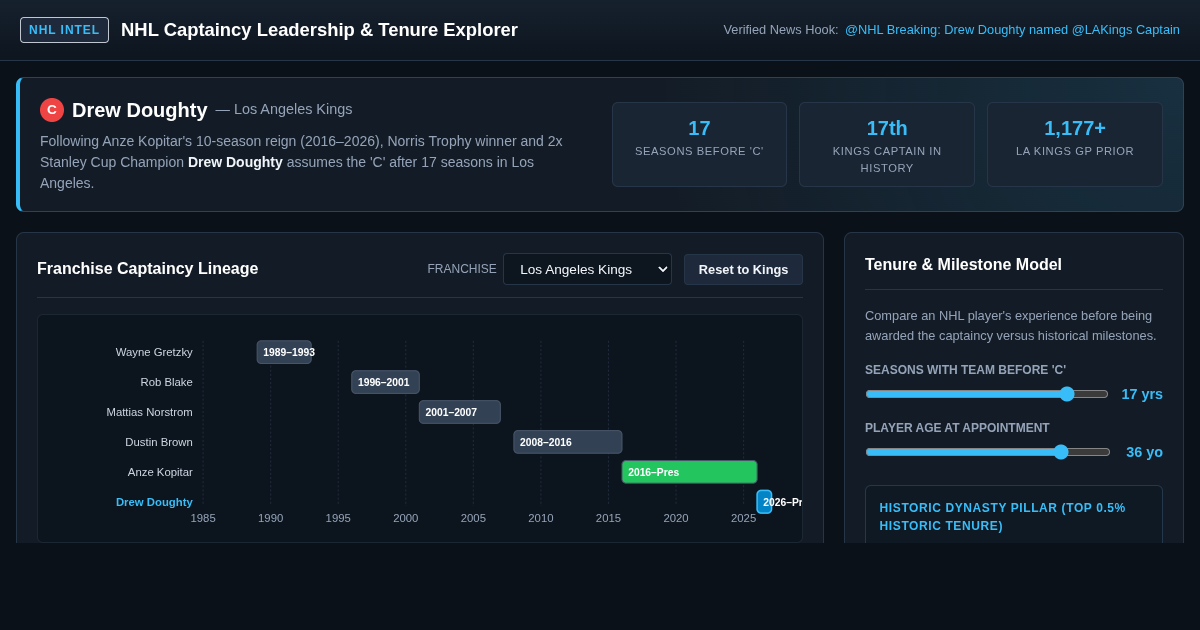
Task: Select the Wayne Gretzky 1989–1993 tenure bar
Action: point(284,352)
